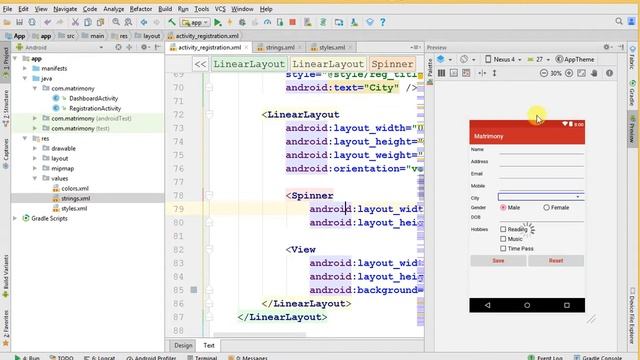The height and width of the screenshot is (360, 640).
Task: Click the orientation icon in the Preview toolbar
Action: [x=464, y=60]
